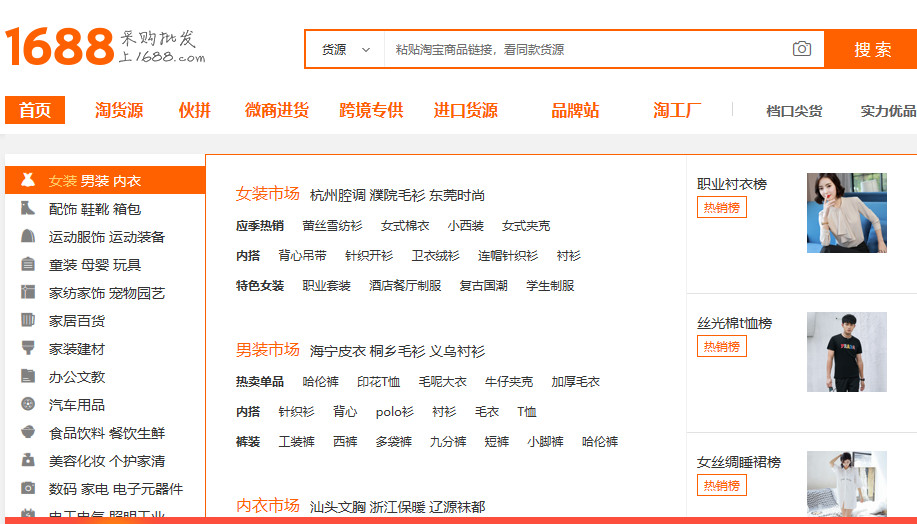Click the 背心吊带 link
917x524 pixels.
click(x=302, y=256)
